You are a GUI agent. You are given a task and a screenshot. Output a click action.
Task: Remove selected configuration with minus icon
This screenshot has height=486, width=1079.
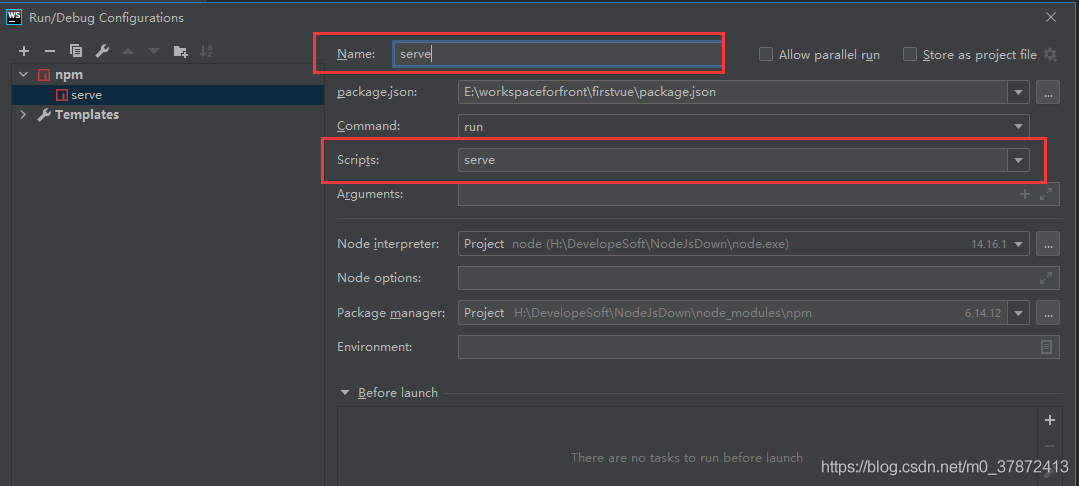[50, 51]
